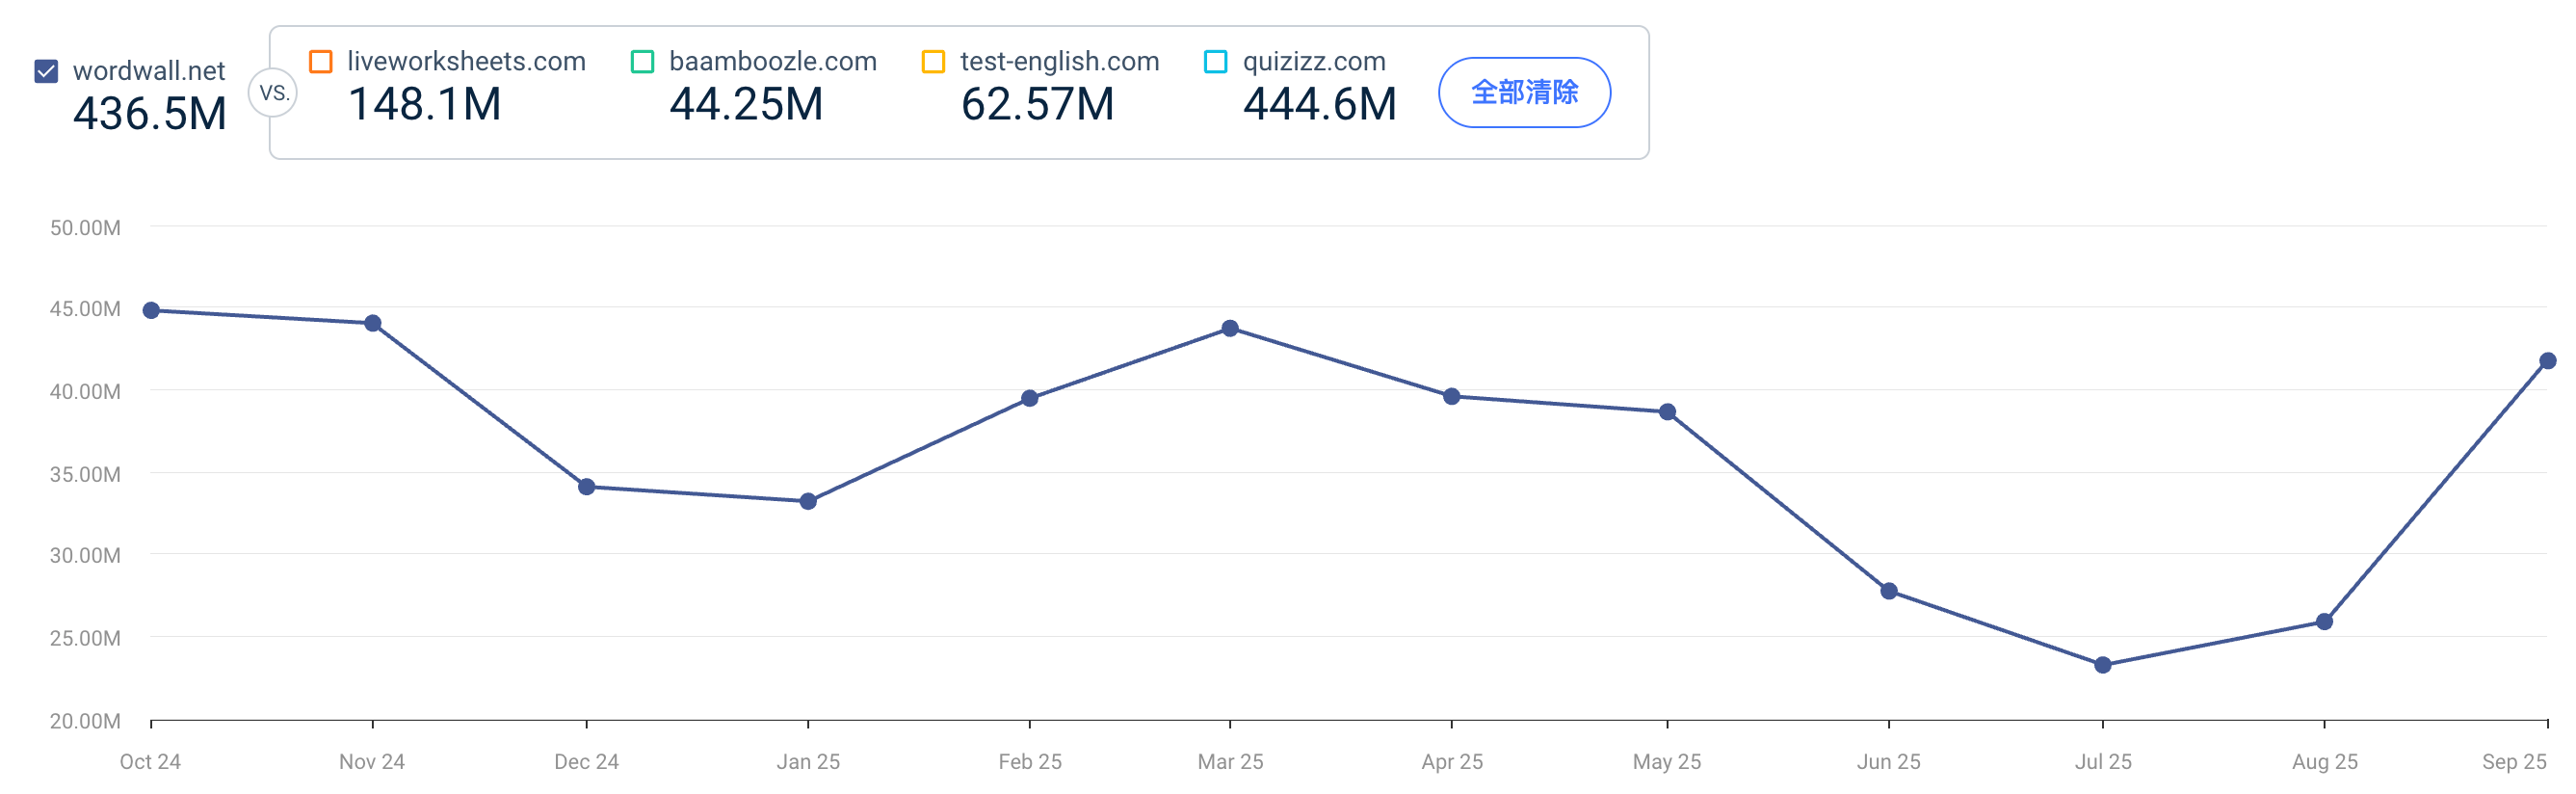Click the Sep 25 x-axis label
2576x794 pixels.
coord(2514,762)
